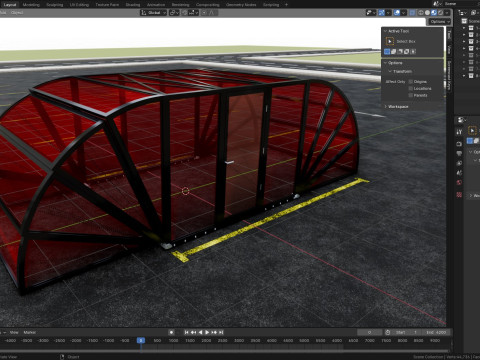Viewport: 480px width, 360px height.
Task: Jump to previous keyframe
Action: (193, 332)
